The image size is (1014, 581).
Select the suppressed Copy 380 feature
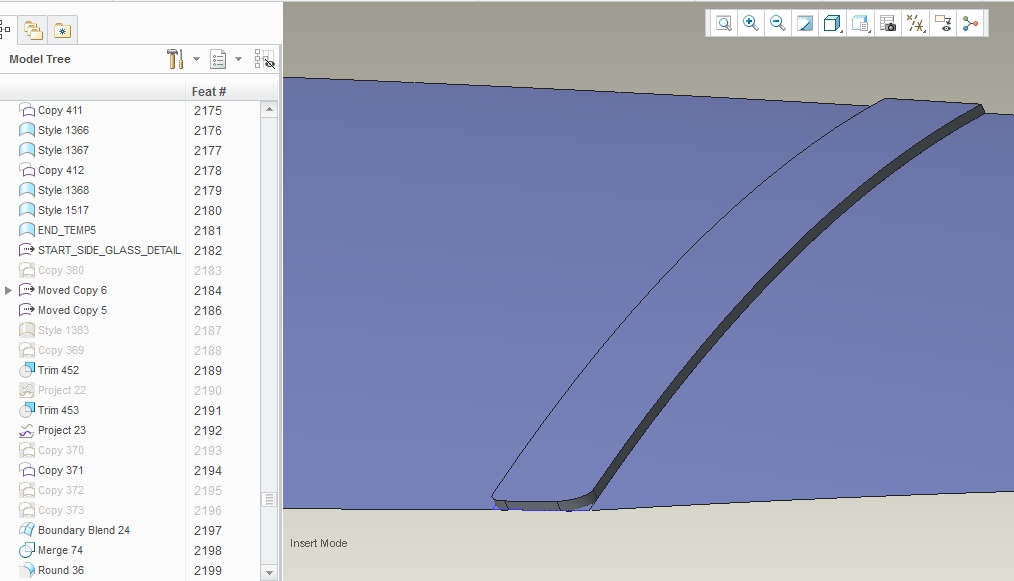(61, 270)
